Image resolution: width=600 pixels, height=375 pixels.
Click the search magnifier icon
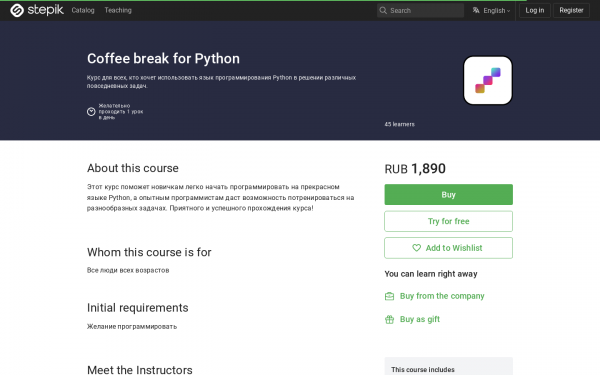coord(383,10)
